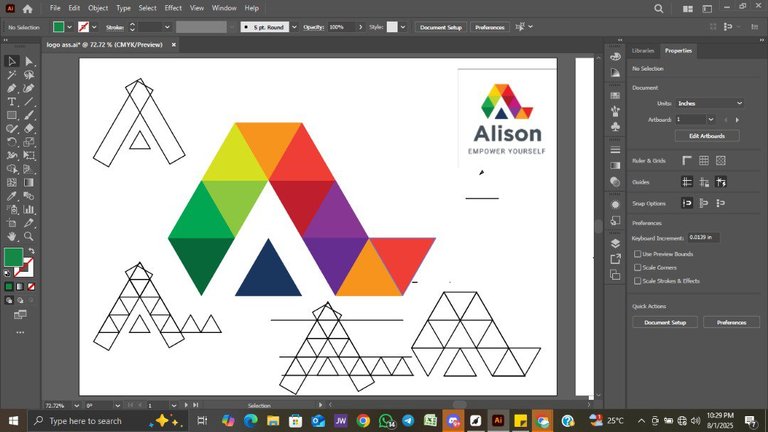Select the Selection tool (black arrow)
768x432 pixels.
[x=12, y=61]
